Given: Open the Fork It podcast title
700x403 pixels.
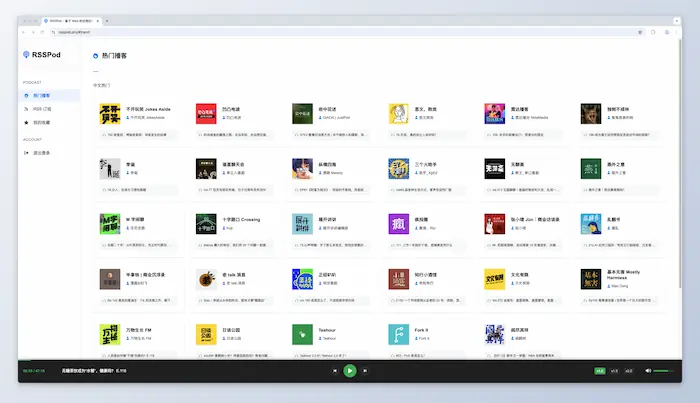Looking at the screenshot, I should pos(421,330).
